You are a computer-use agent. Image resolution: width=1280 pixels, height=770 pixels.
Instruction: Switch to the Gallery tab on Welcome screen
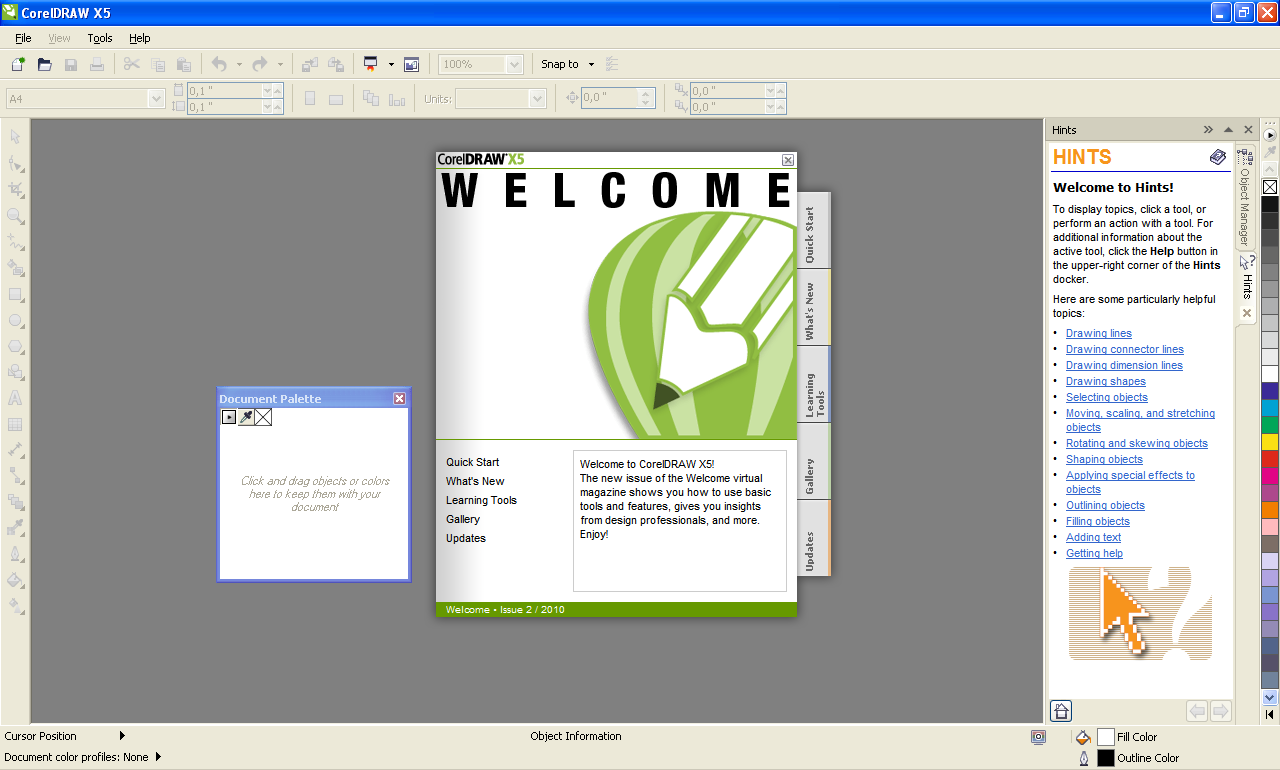click(813, 460)
